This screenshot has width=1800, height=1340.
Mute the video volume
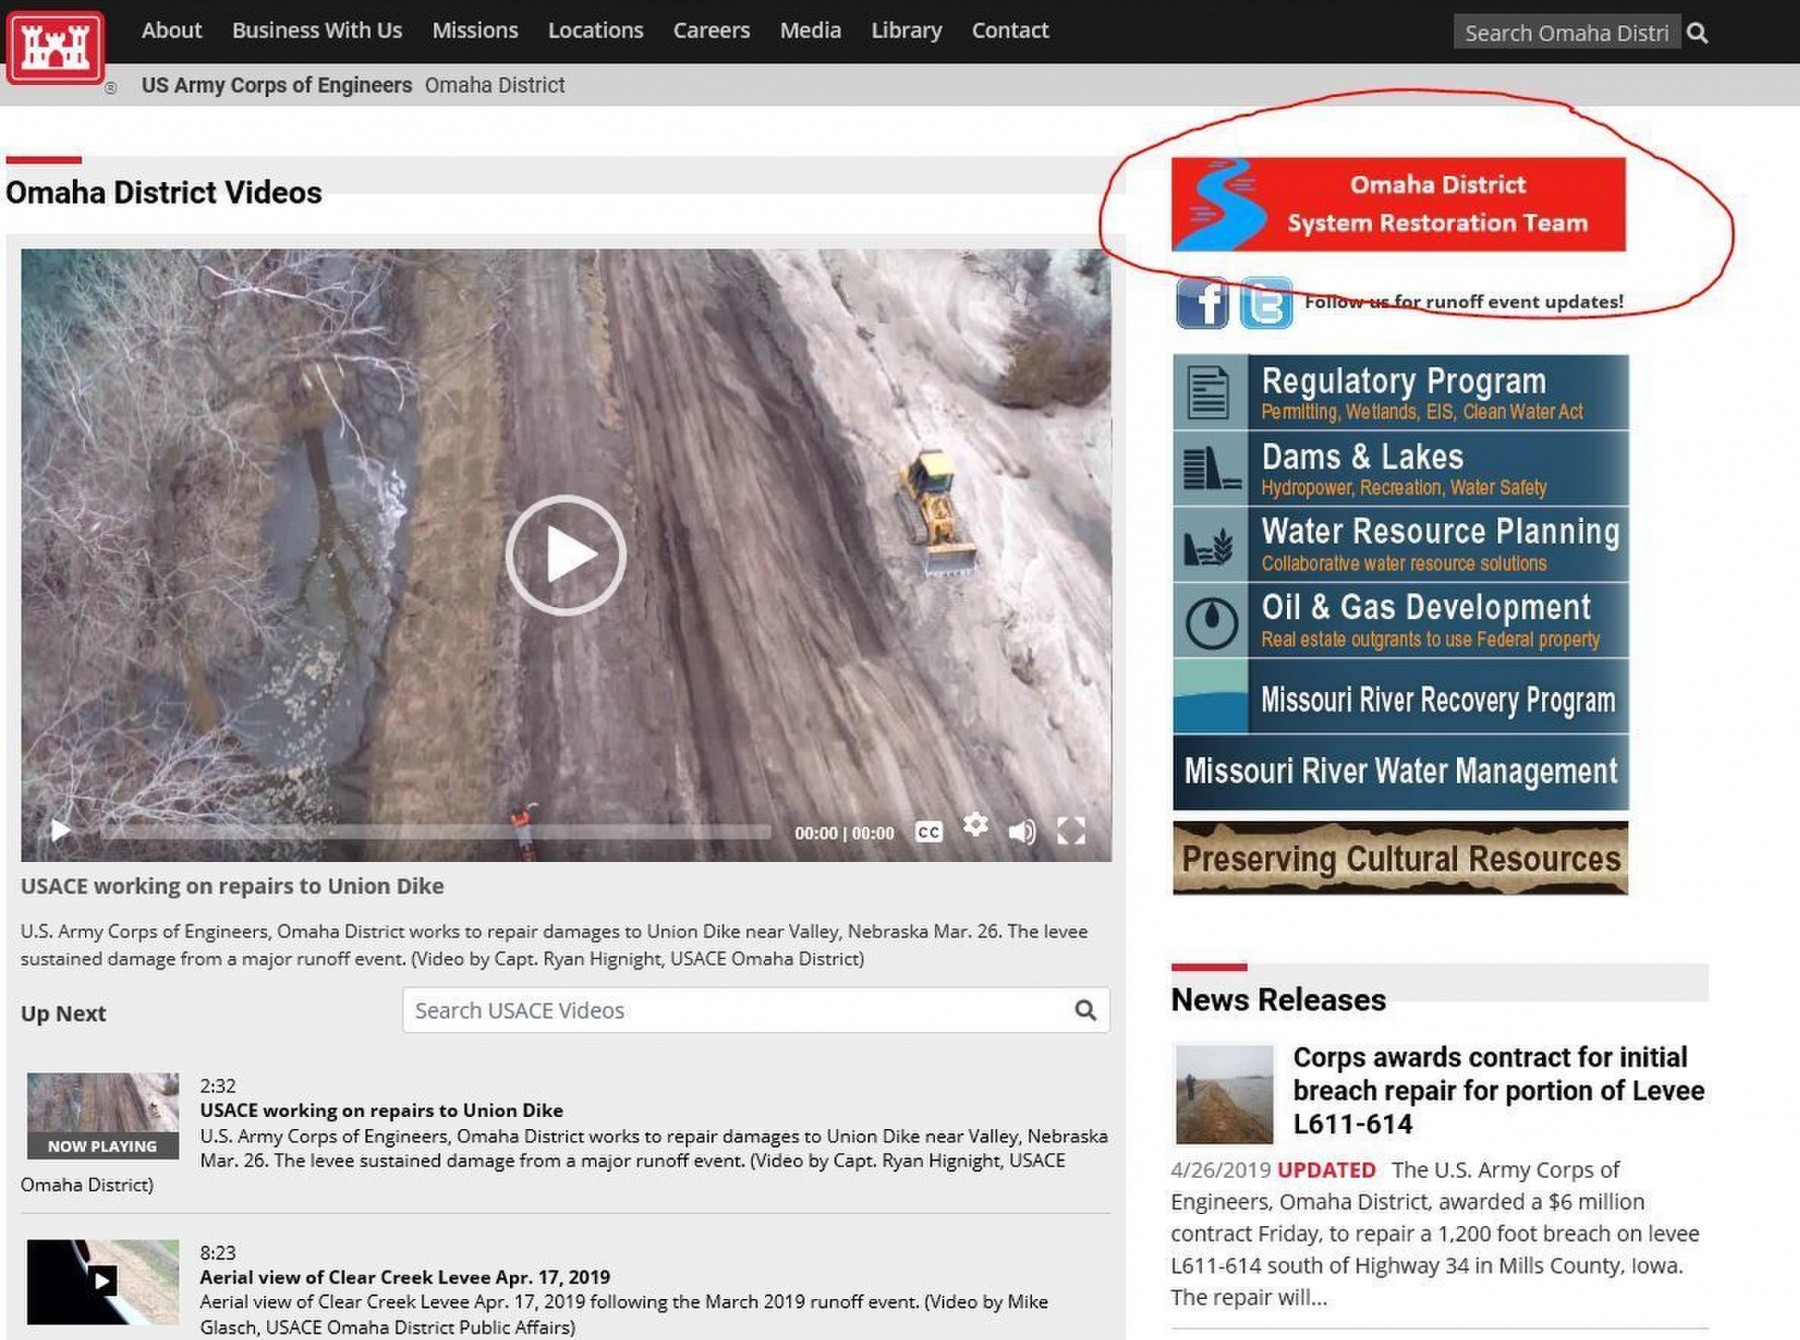pos(1022,832)
